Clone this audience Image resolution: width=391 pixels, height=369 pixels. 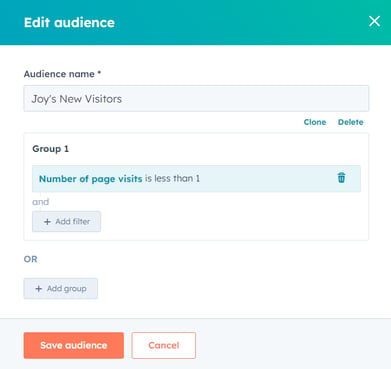point(315,122)
